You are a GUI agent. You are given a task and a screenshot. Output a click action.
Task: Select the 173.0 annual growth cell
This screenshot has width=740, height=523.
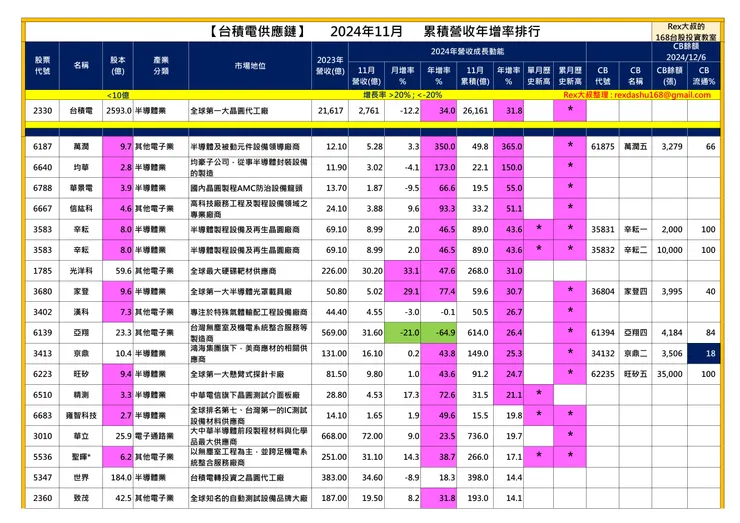pos(439,168)
